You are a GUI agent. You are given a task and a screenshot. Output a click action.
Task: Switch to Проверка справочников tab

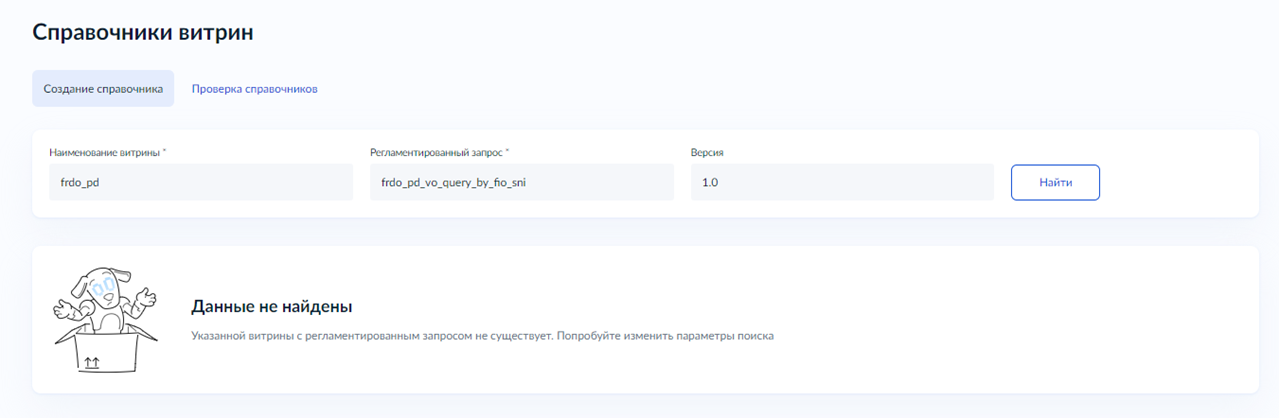pyautogui.click(x=255, y=89)
